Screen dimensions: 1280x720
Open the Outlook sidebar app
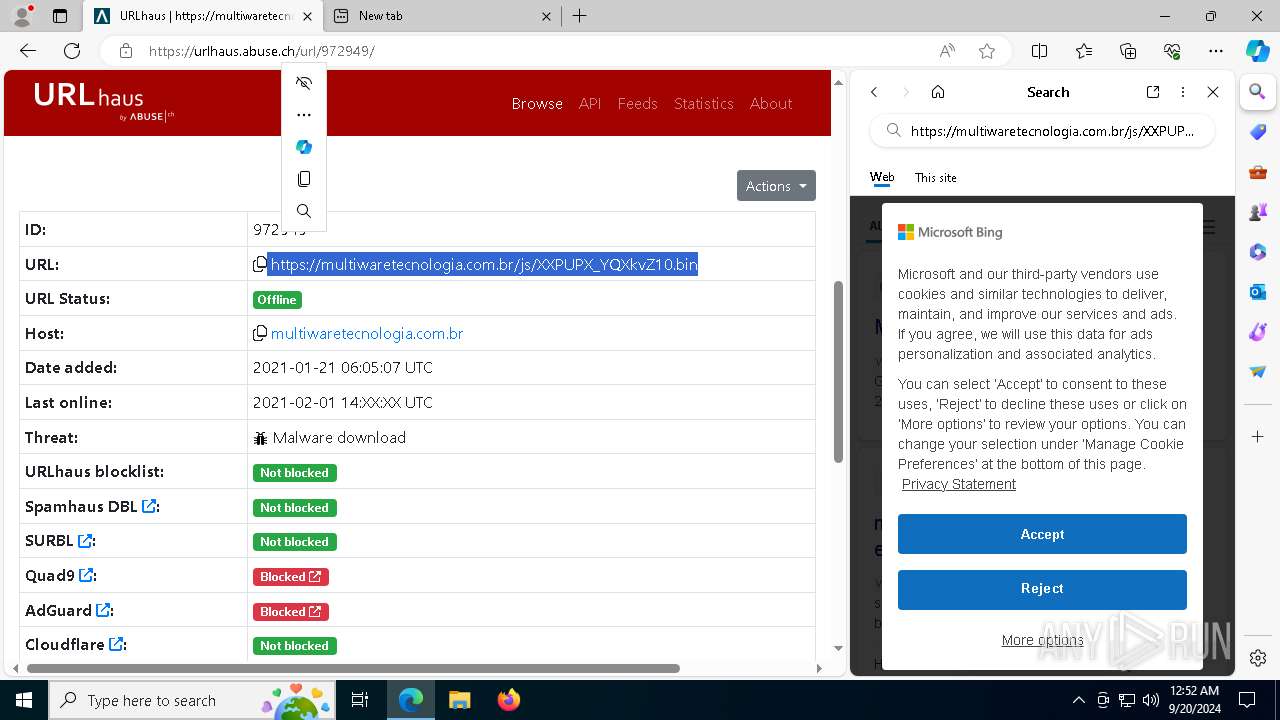tap(1258, 292)
